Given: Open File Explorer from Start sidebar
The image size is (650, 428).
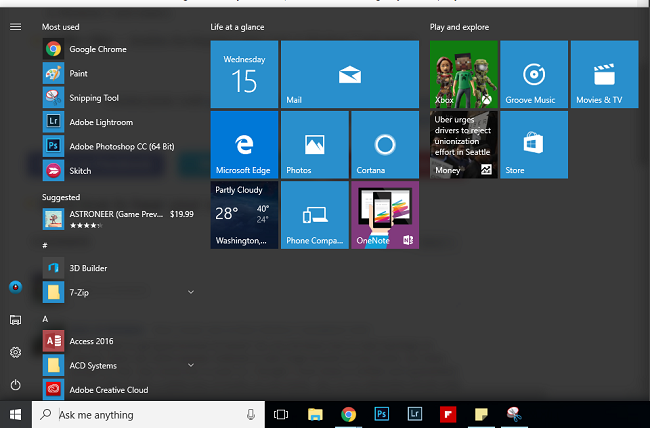Looking at the screenshot, I should pyautogui.click(x=15, y=320).
